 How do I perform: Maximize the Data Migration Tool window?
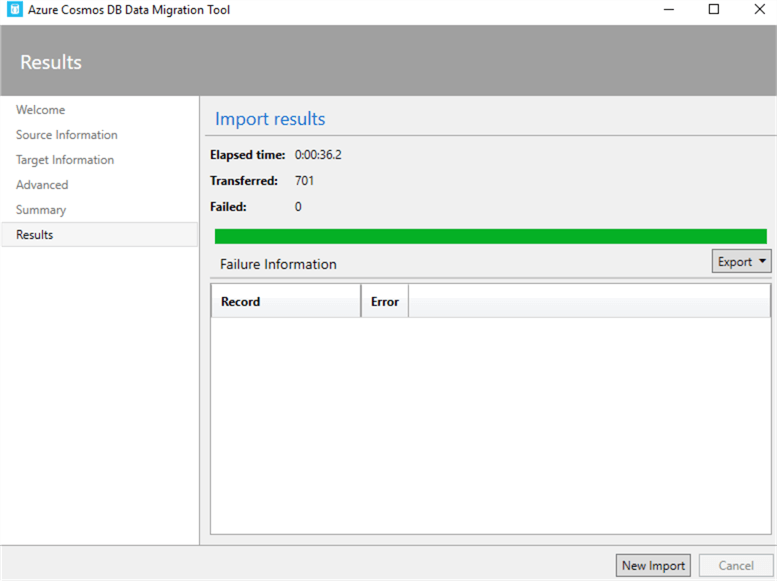[x=714, y=9]
